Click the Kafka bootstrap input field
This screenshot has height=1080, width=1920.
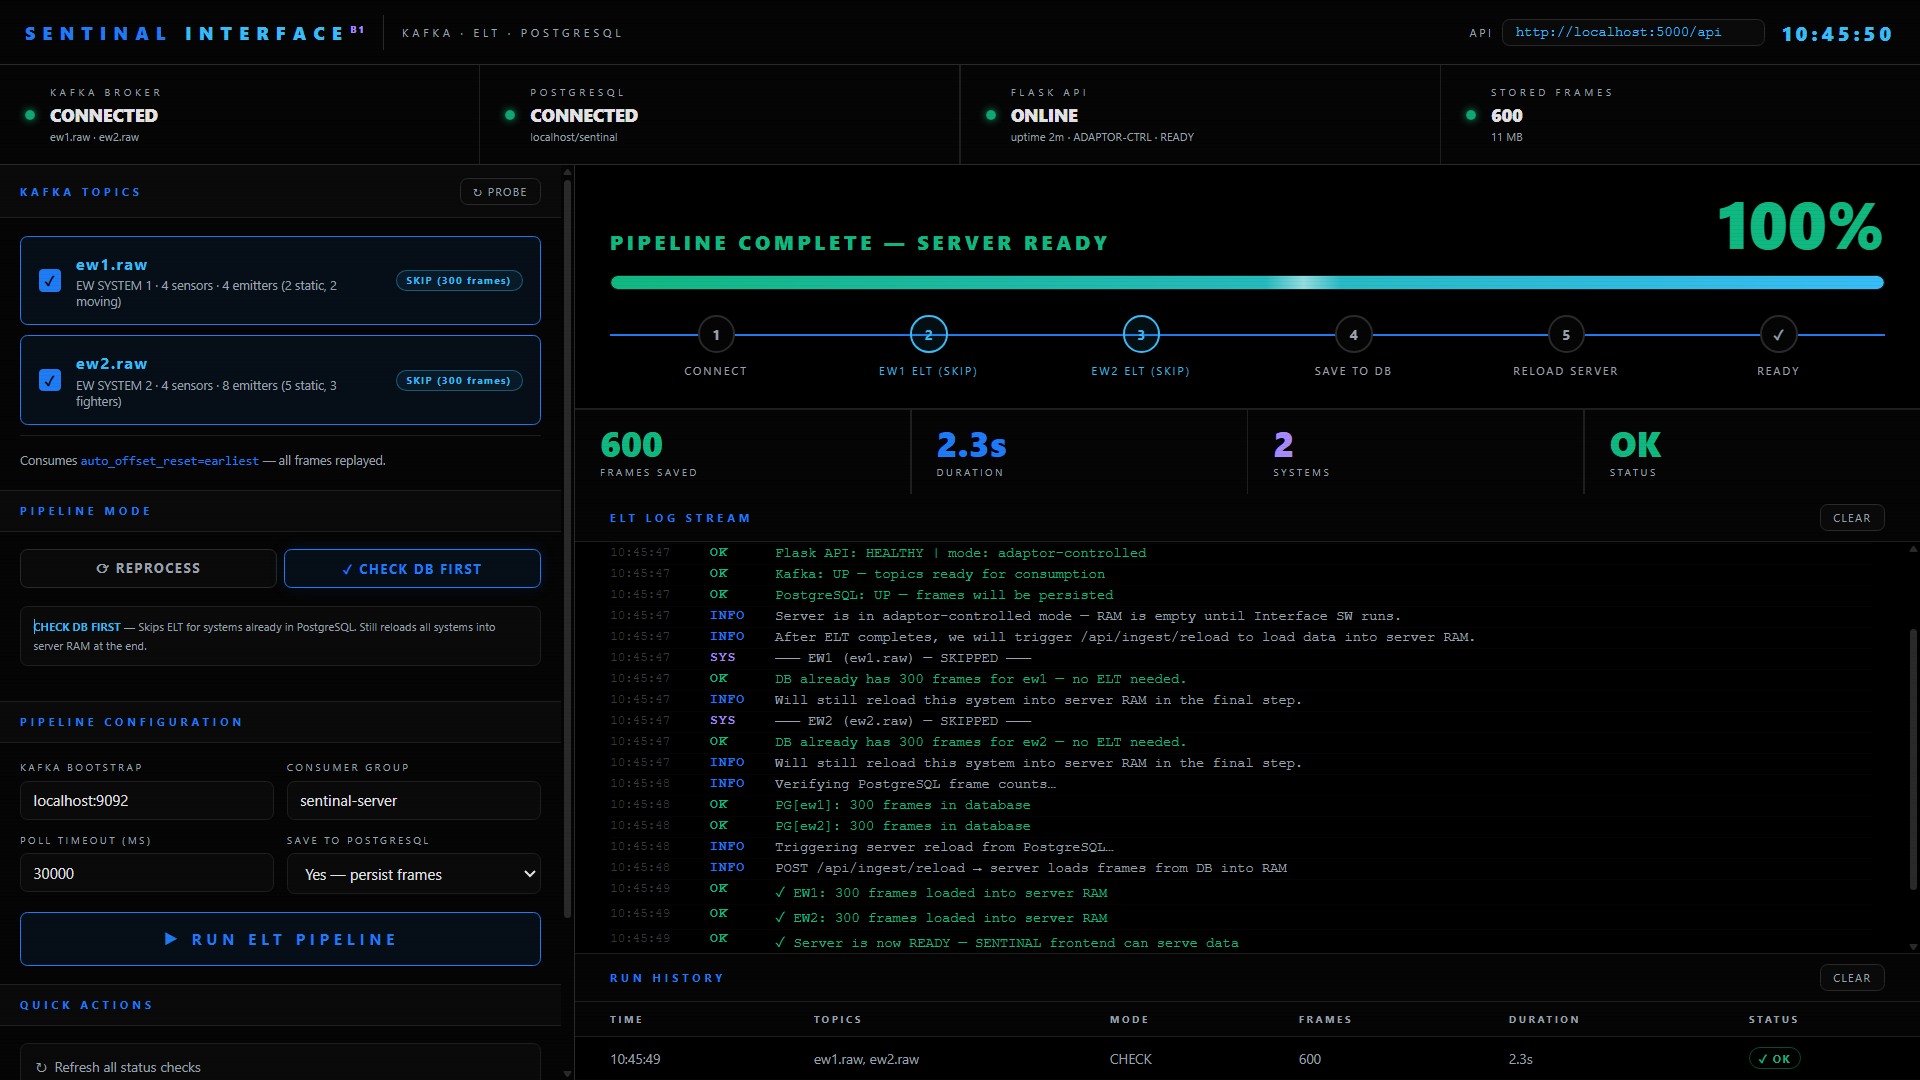(x=147, y=801)
